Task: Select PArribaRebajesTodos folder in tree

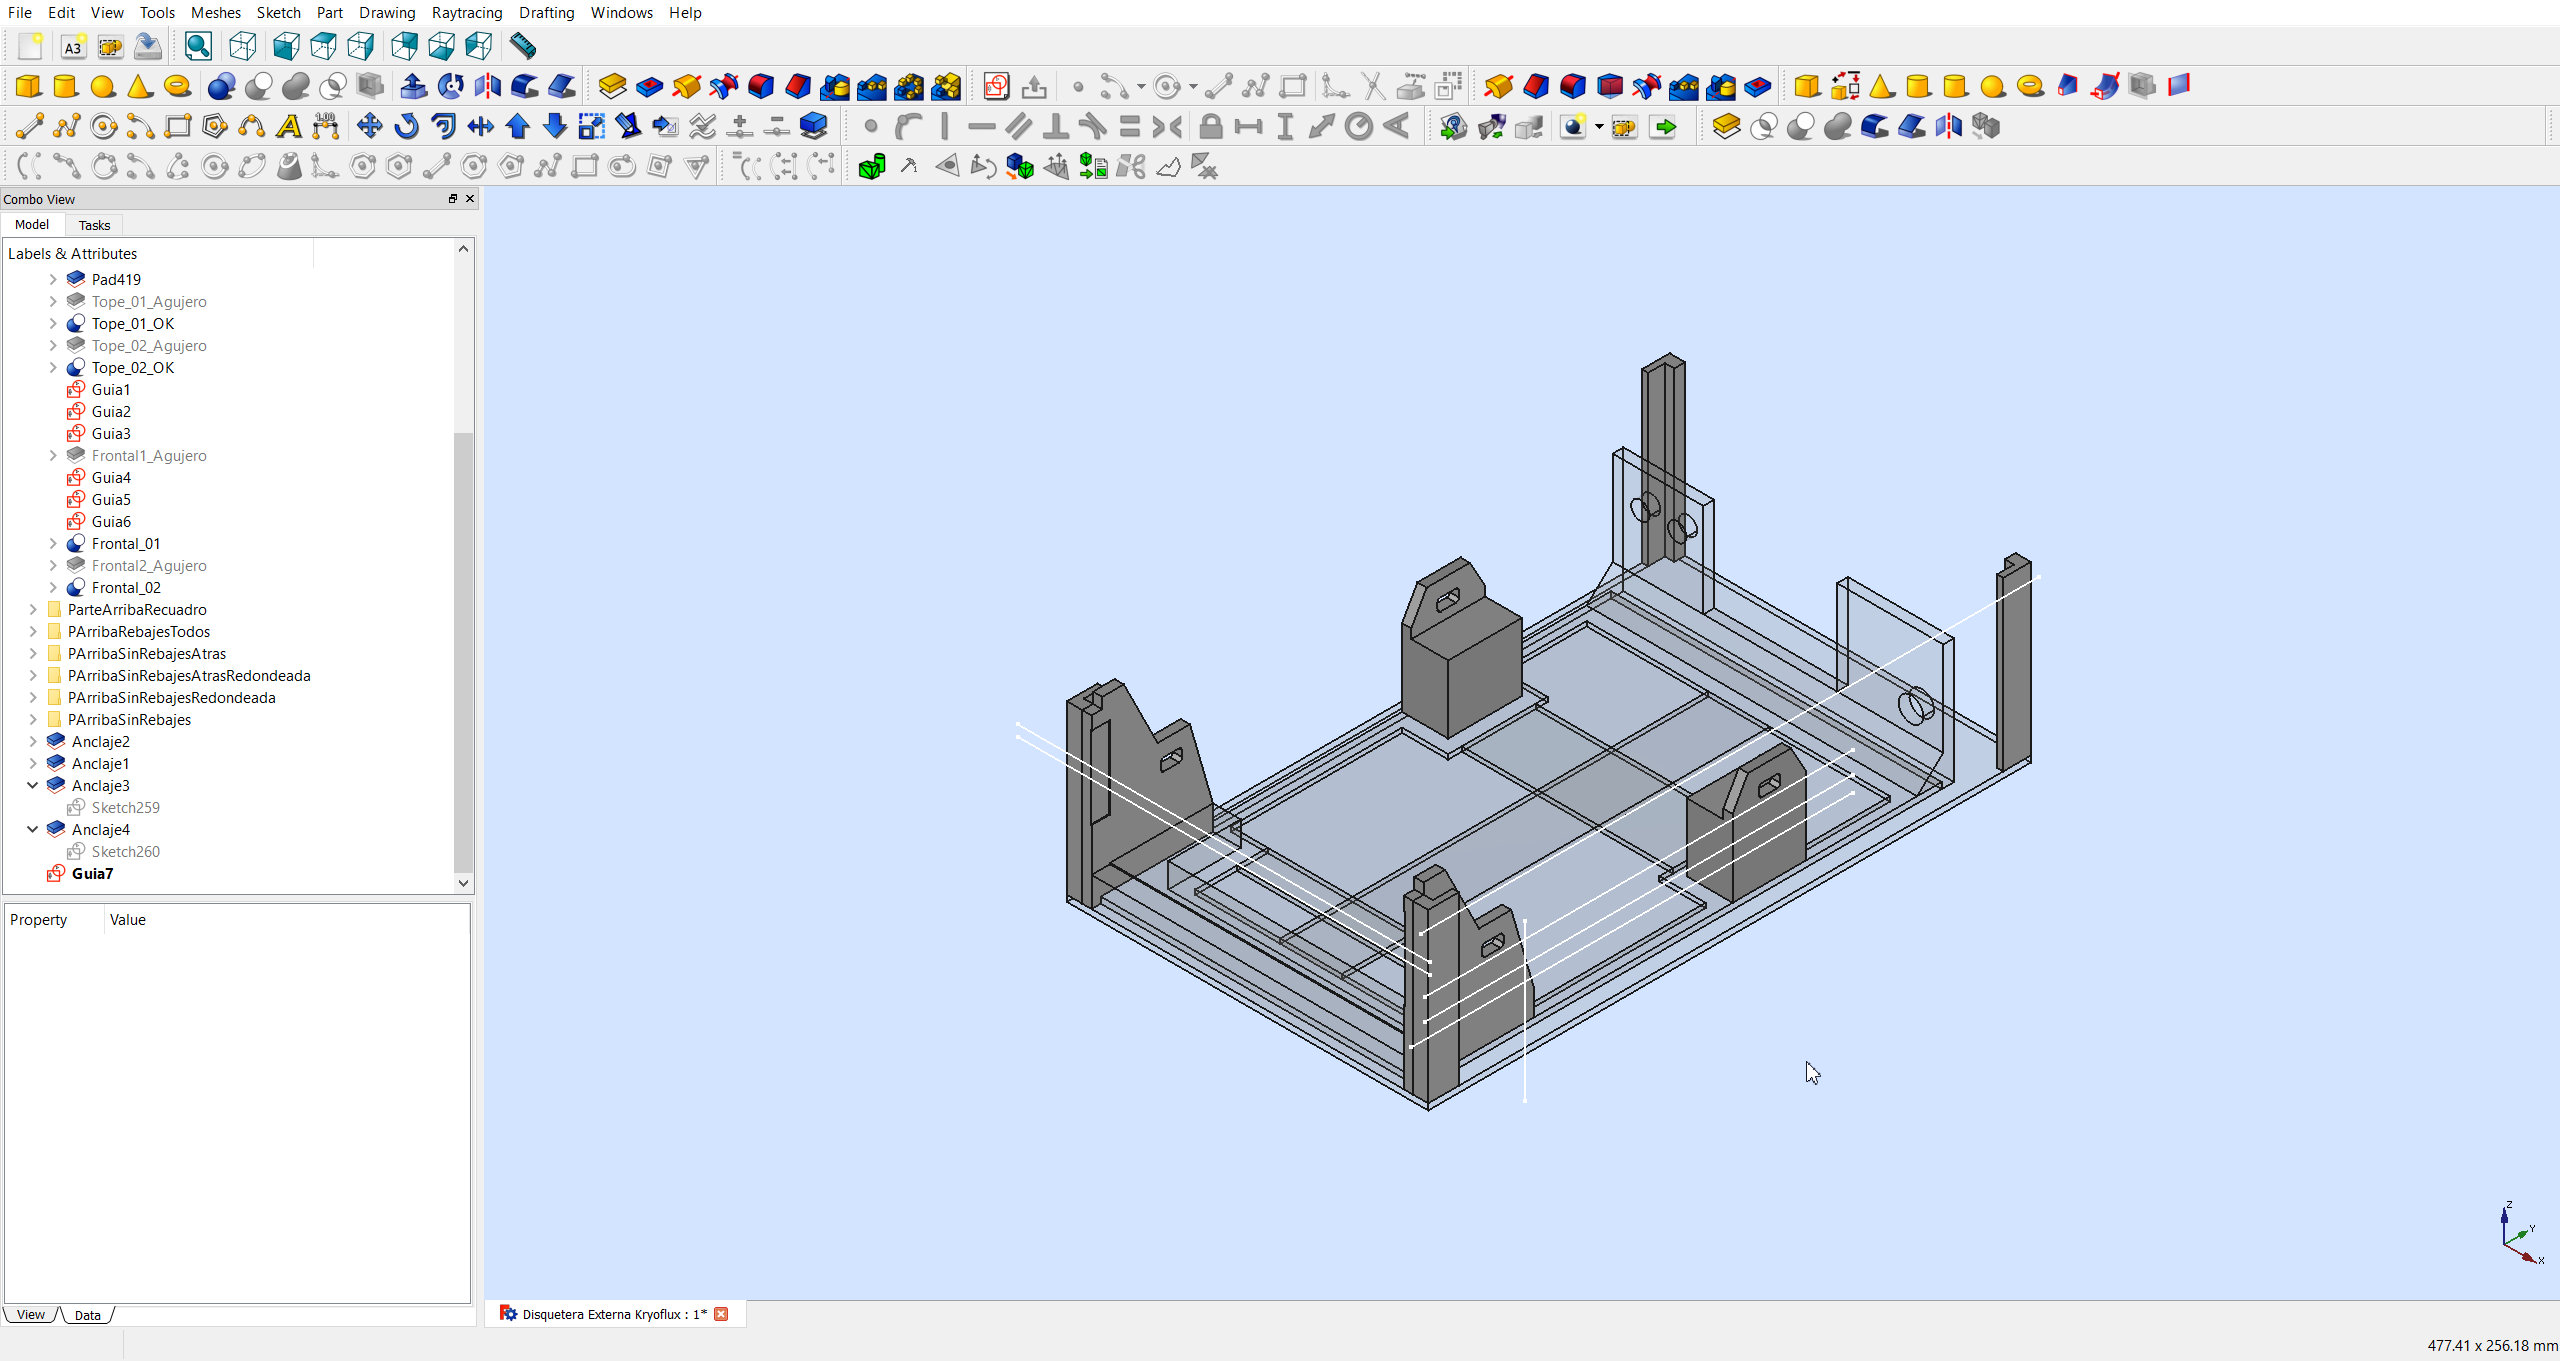Action: click(x=139, y=631)
